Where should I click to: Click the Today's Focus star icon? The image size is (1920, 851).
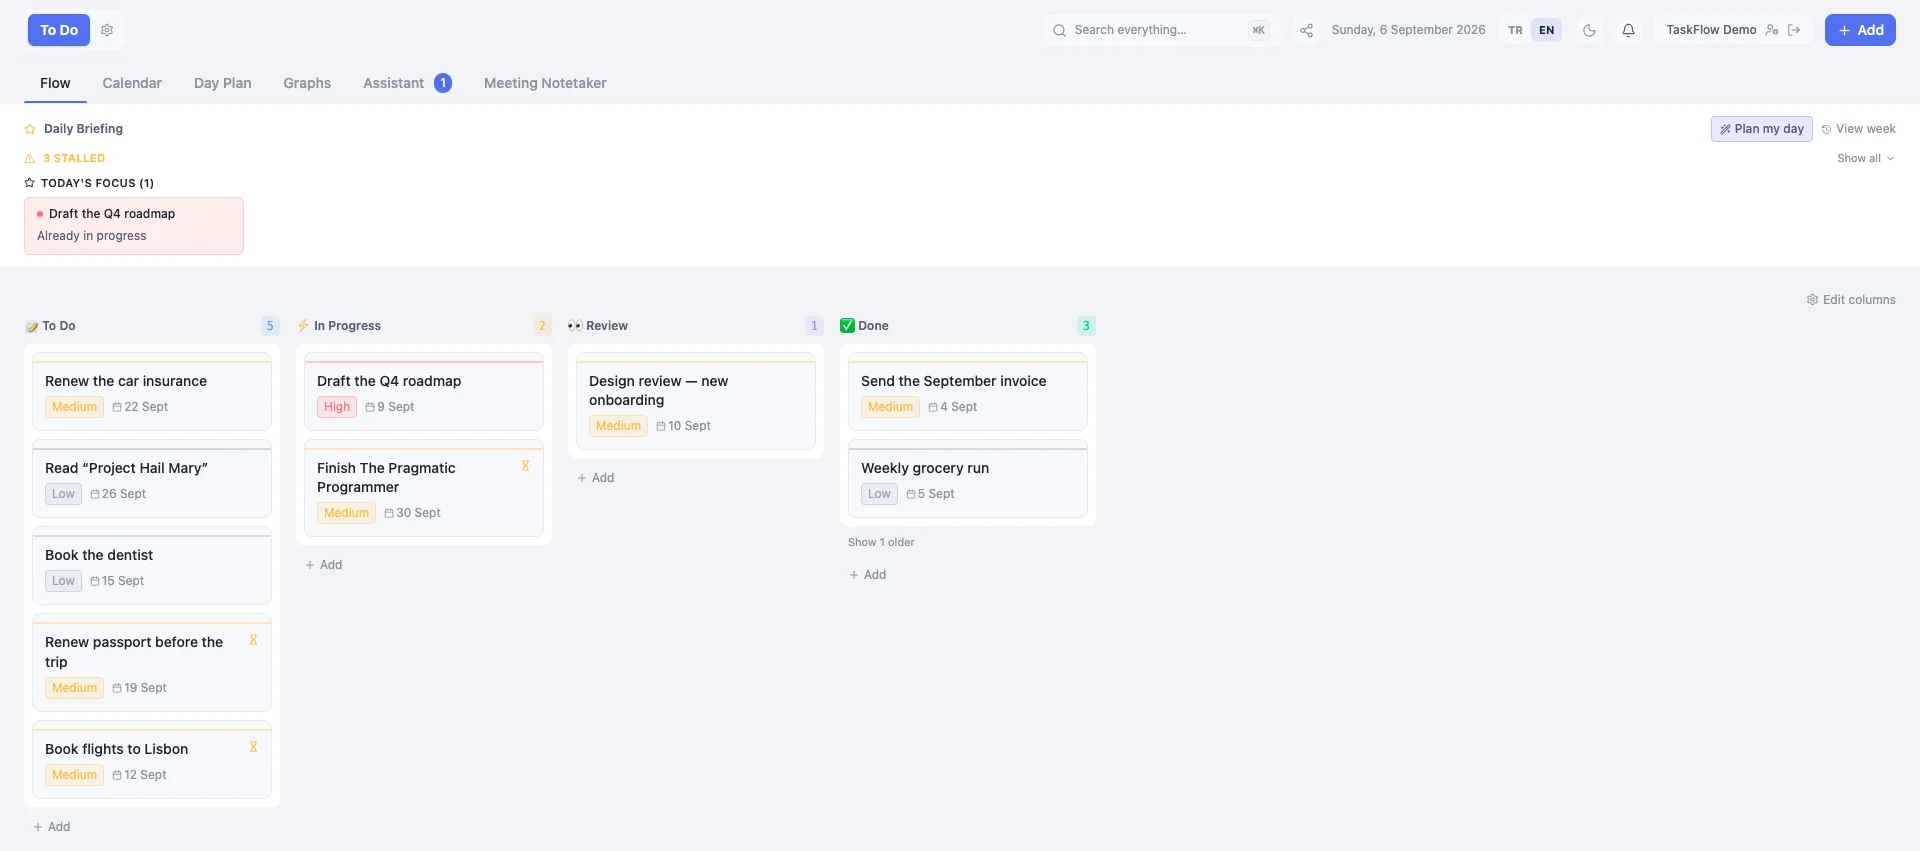30,183
